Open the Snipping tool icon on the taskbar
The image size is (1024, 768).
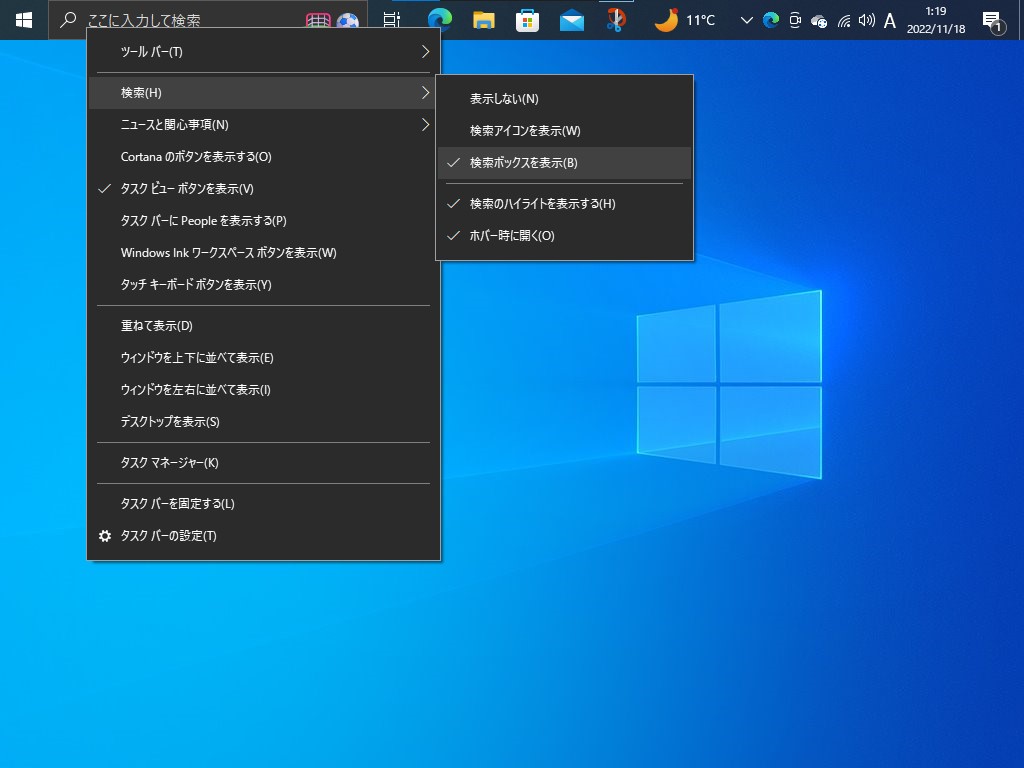pyautogui.click(x=616, y=19)
